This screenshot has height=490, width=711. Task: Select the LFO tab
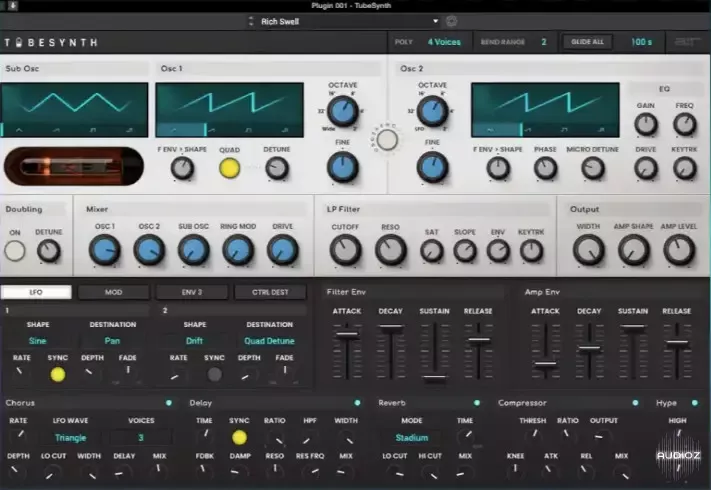(x=36, y=292)
